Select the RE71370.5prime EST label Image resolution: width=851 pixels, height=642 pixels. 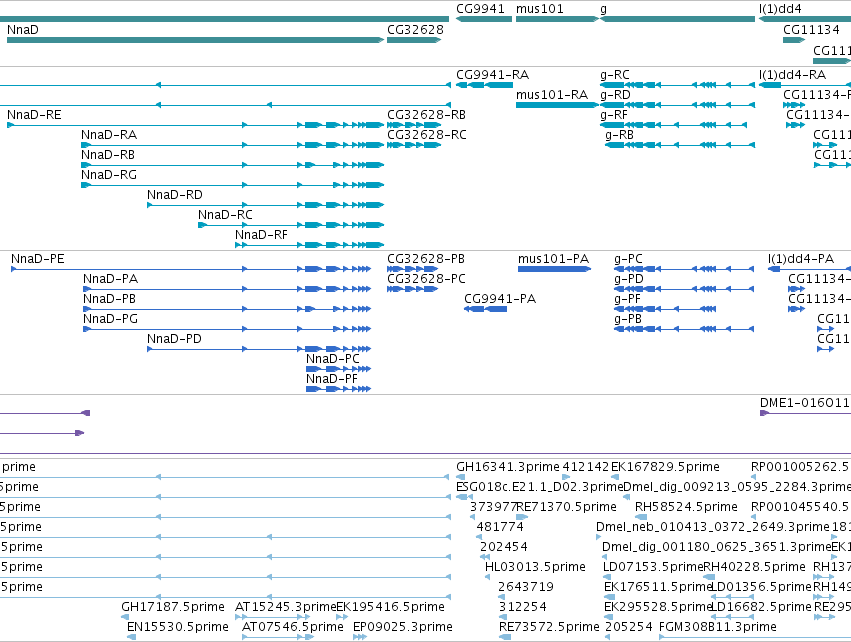(566, 507)
